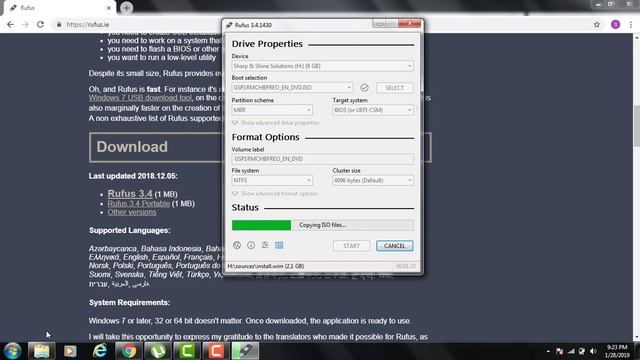
Task: Click the Windows 7 USB download tool link
Action: coord(140,98)
